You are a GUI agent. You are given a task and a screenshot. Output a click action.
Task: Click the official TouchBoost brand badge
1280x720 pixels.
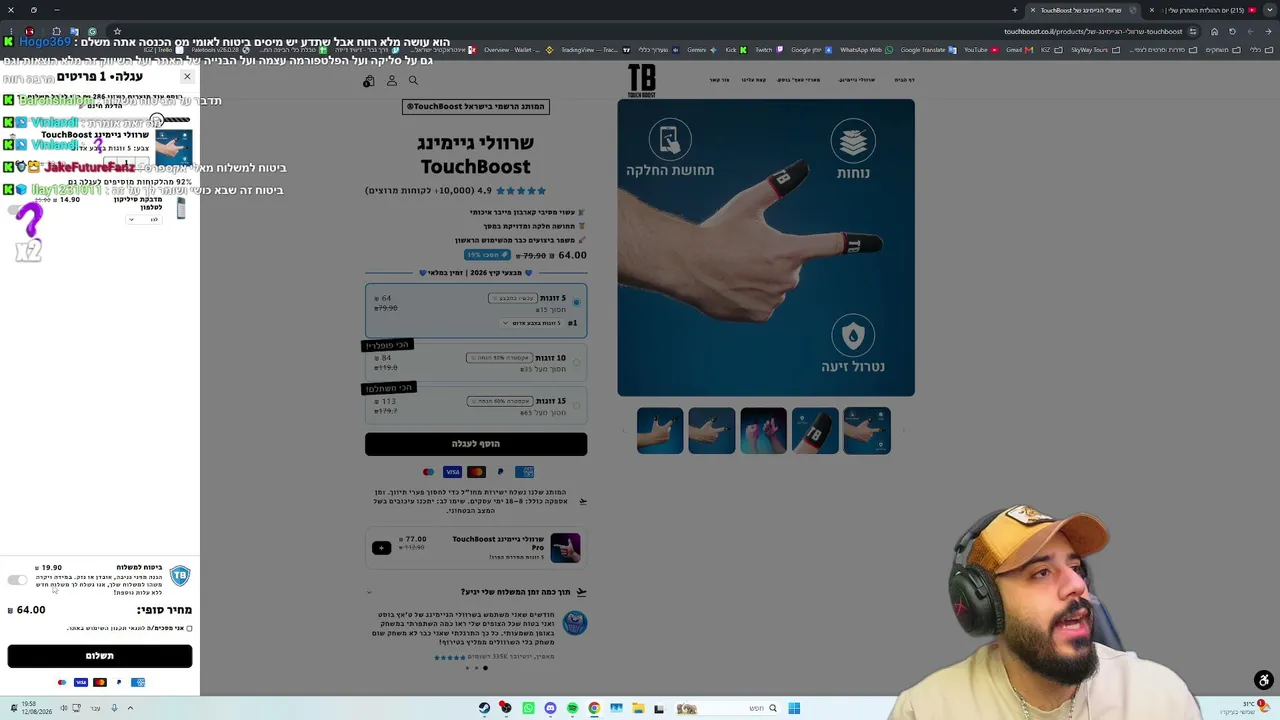coord(476,106)
